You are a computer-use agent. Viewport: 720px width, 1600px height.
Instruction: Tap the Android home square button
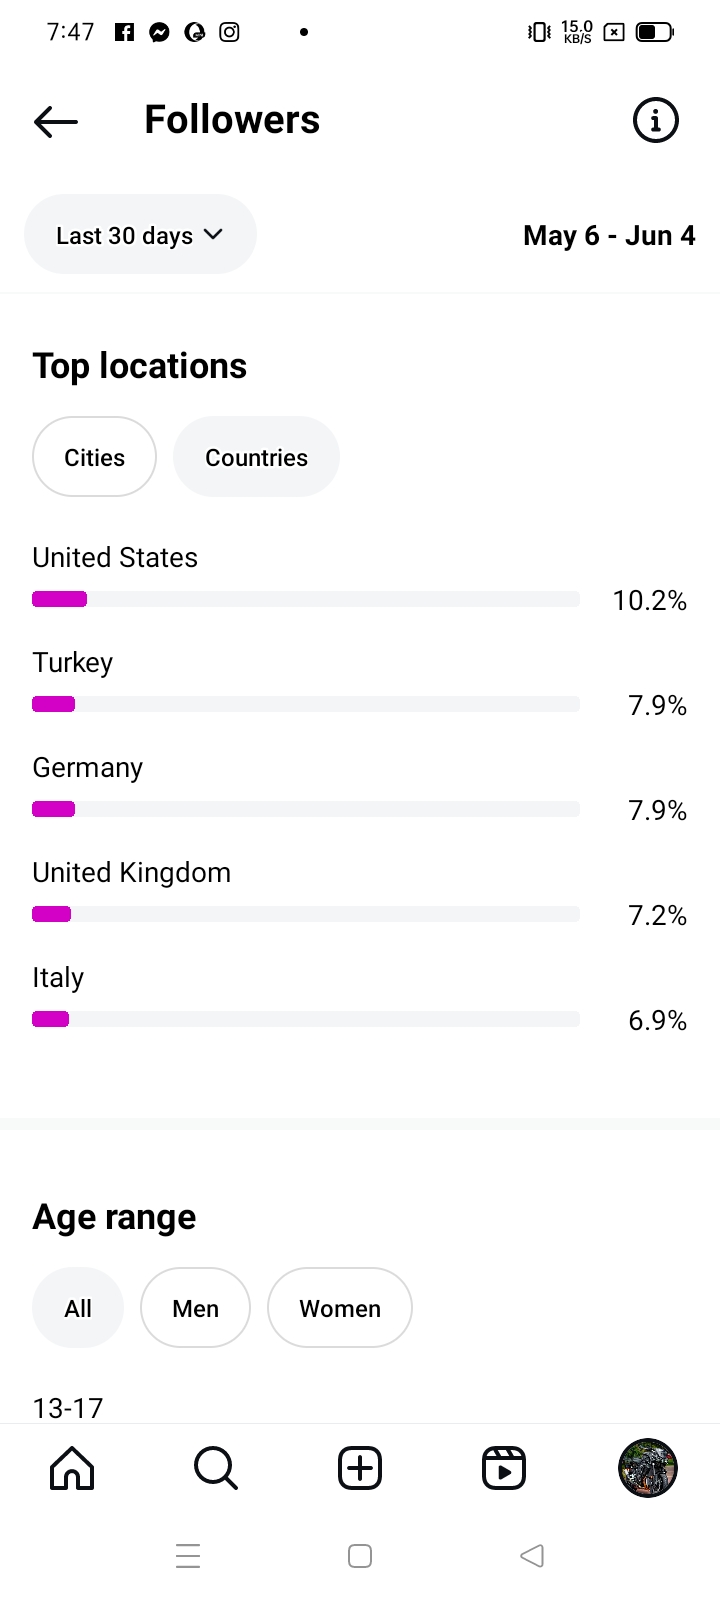(x=360, y=1556)
